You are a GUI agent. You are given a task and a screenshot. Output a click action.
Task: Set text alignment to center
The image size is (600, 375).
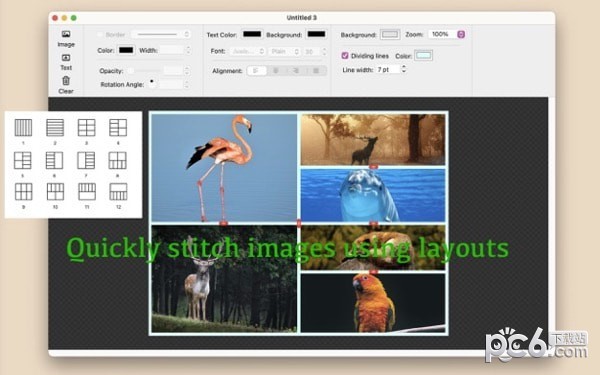pos(276,71)
